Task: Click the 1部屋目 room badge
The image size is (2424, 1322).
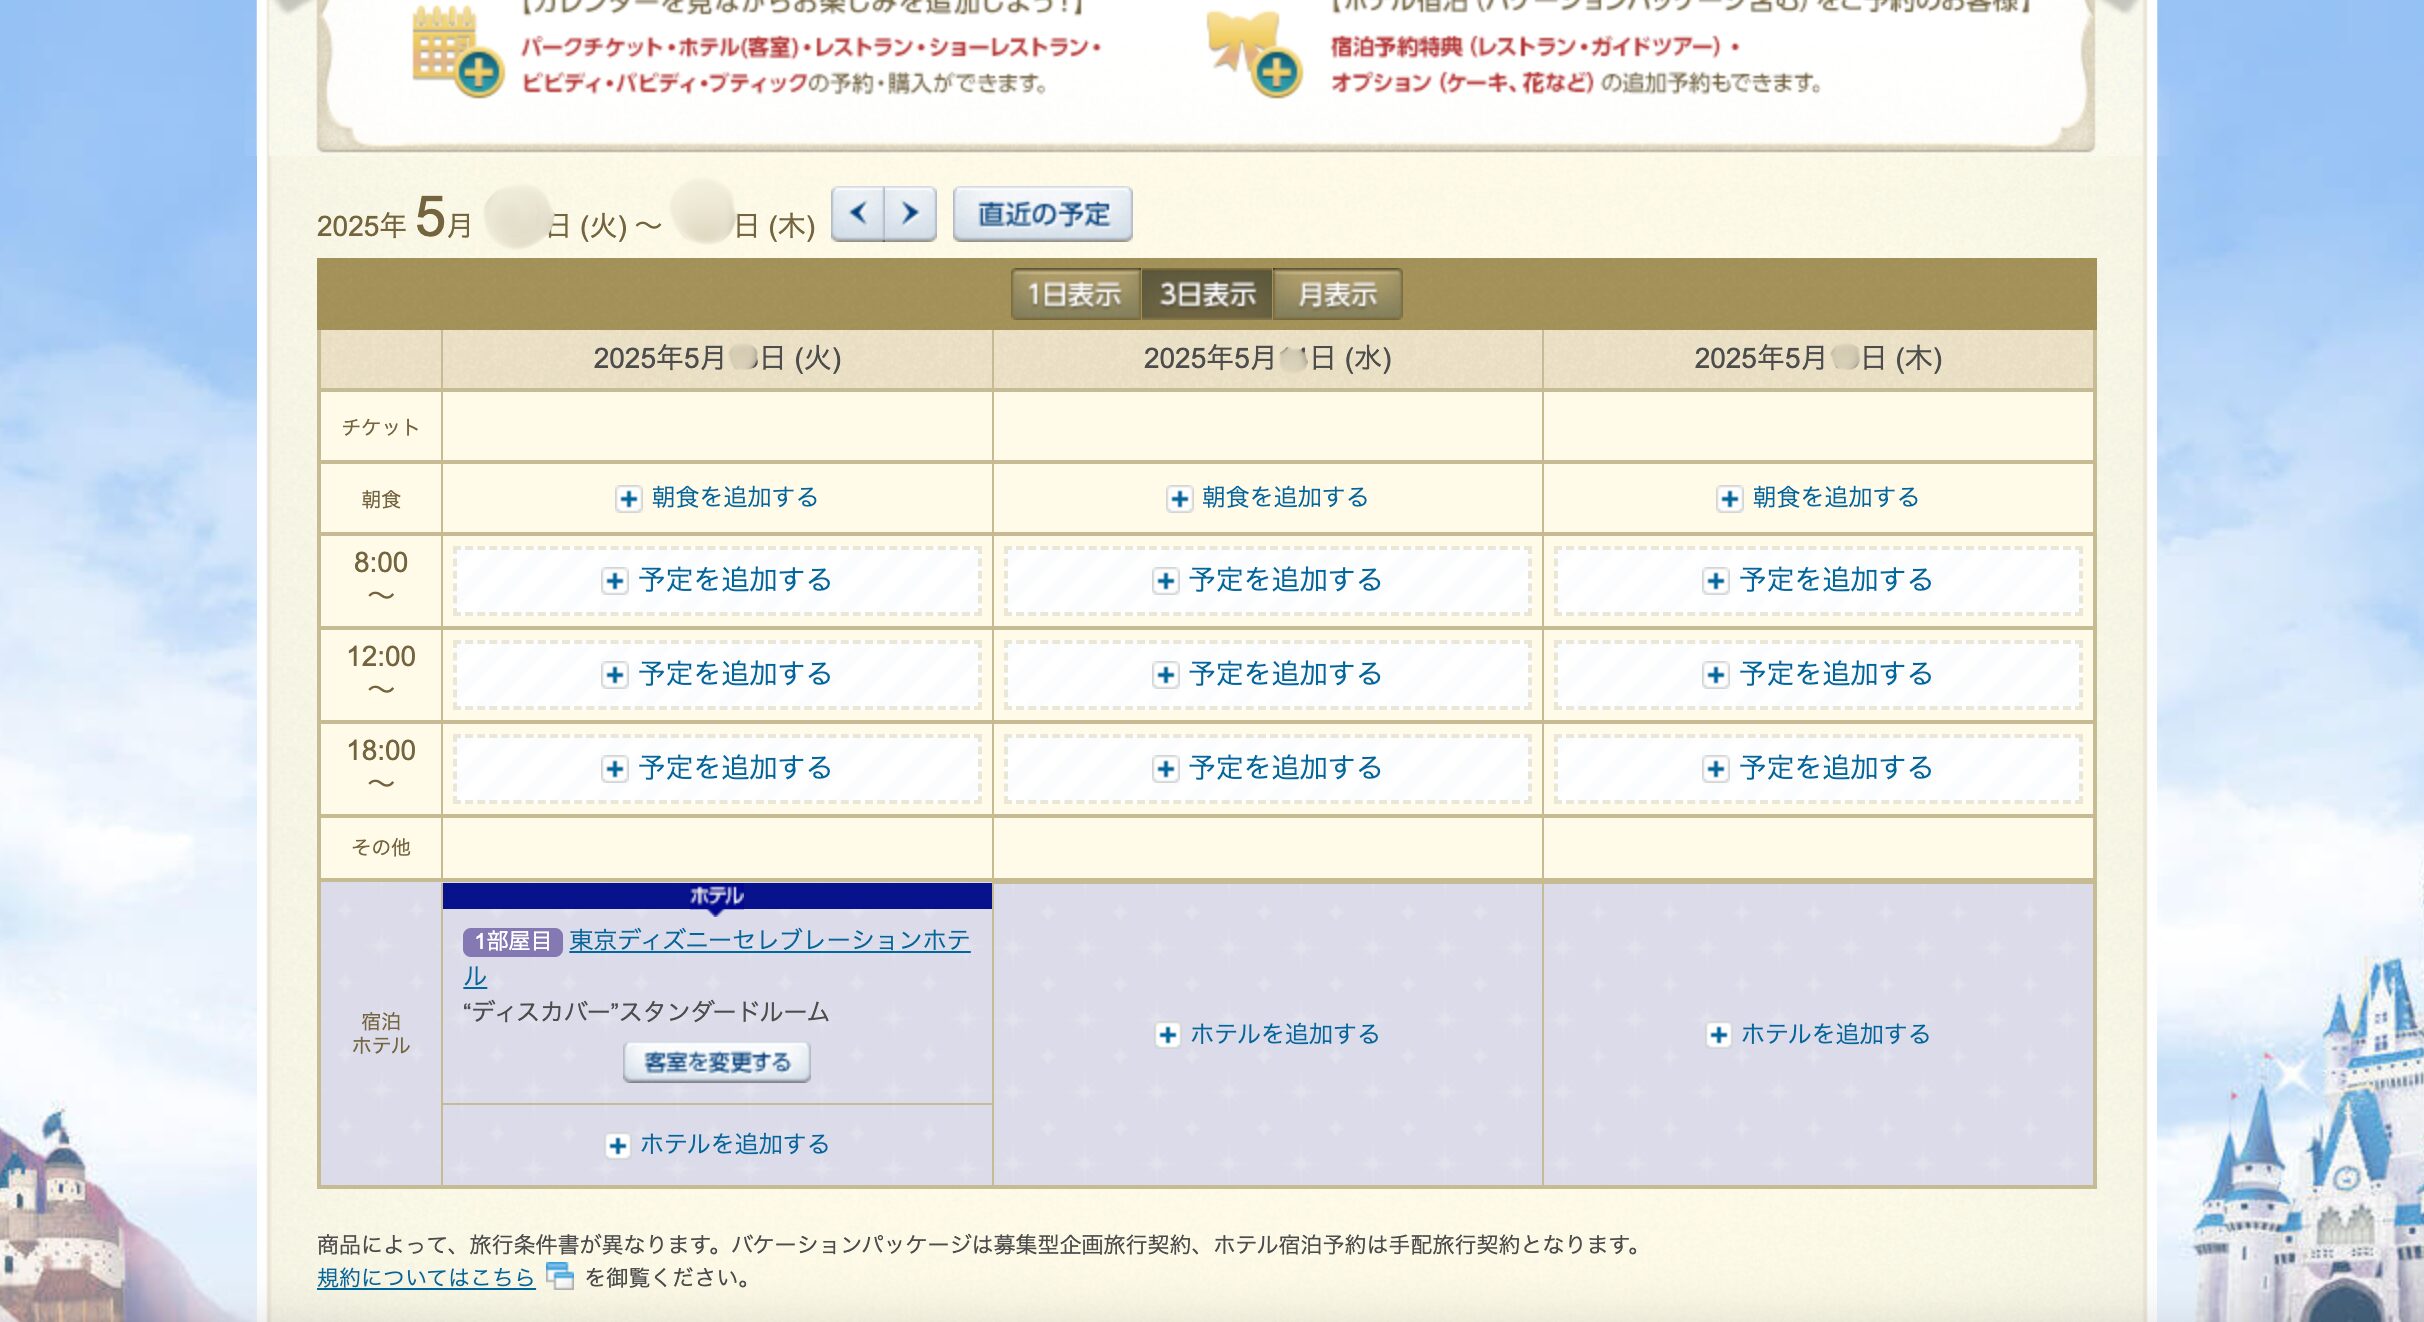Action: (x=512, y=941)
